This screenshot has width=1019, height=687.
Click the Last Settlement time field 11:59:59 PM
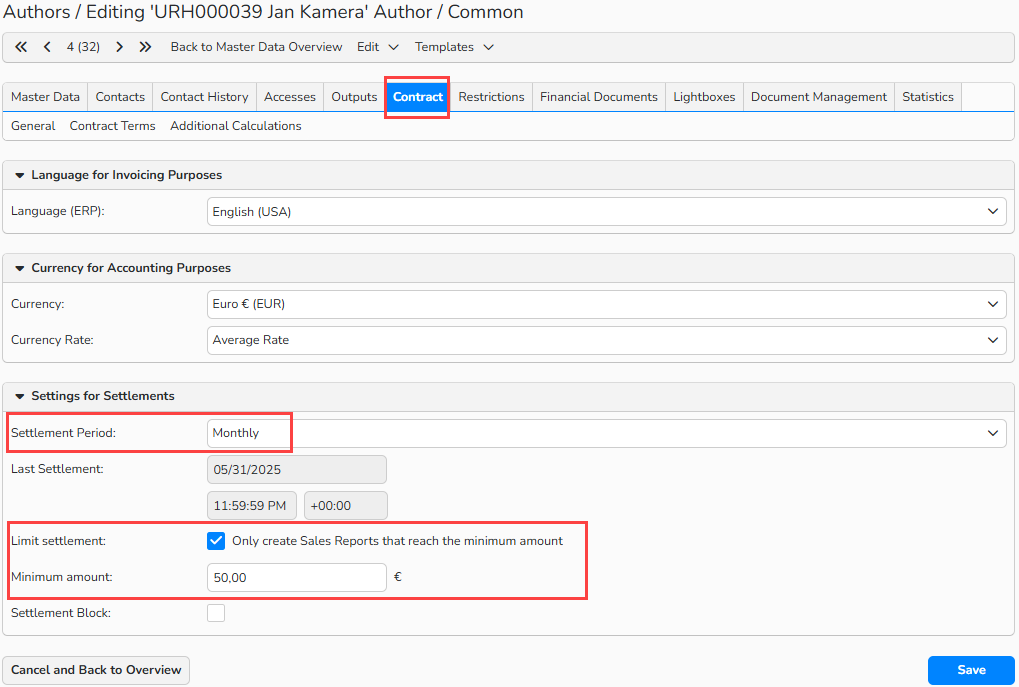(x=252, y=506)
